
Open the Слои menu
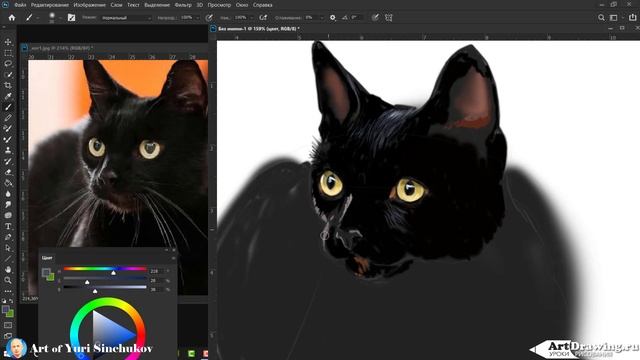(x=116, y=5)
